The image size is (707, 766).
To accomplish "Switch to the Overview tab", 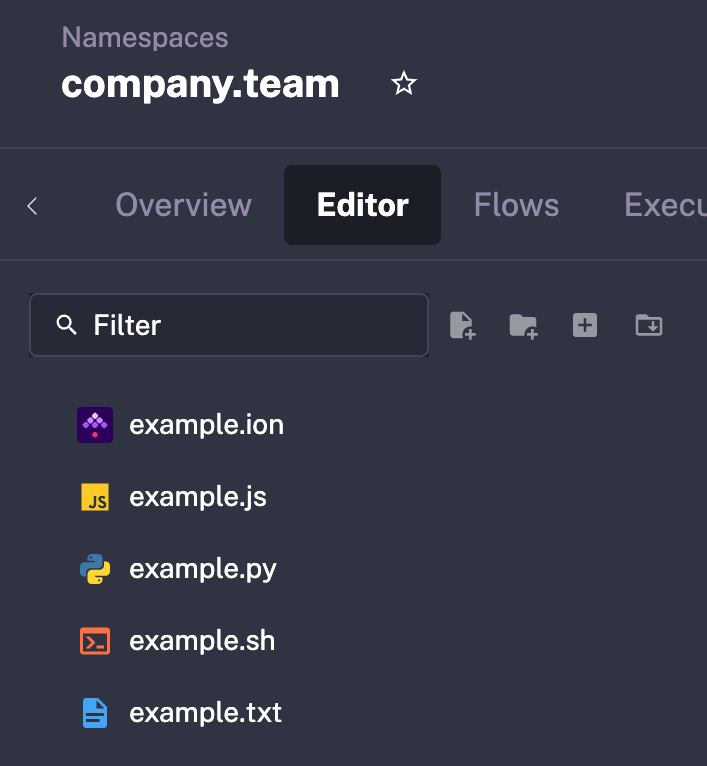I will [183, 205].
